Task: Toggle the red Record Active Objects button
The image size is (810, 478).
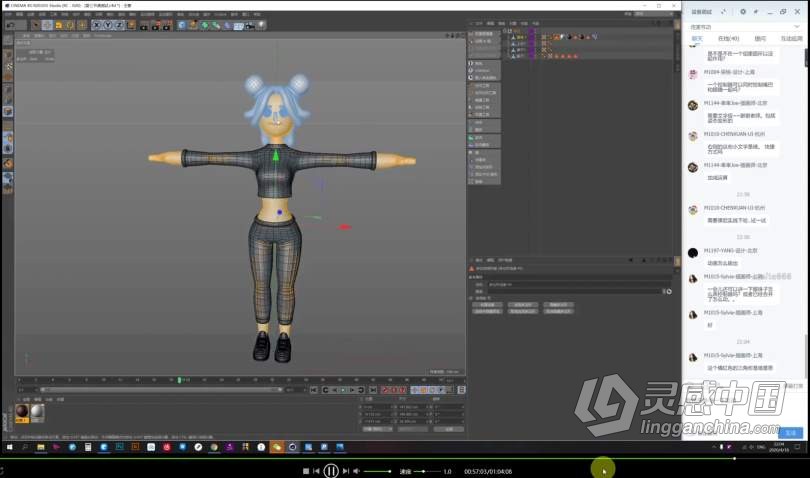Action: pyautogui.click(x=385, y=390)
